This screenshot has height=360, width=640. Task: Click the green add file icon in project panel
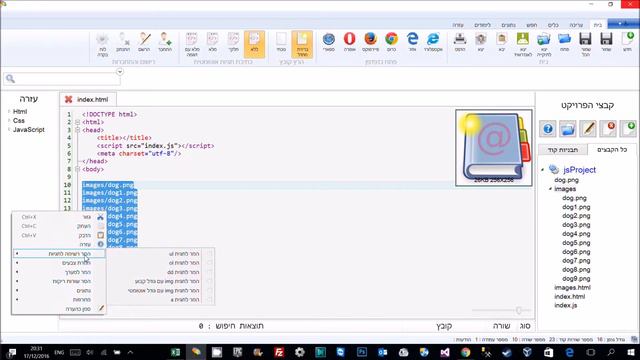628,129
